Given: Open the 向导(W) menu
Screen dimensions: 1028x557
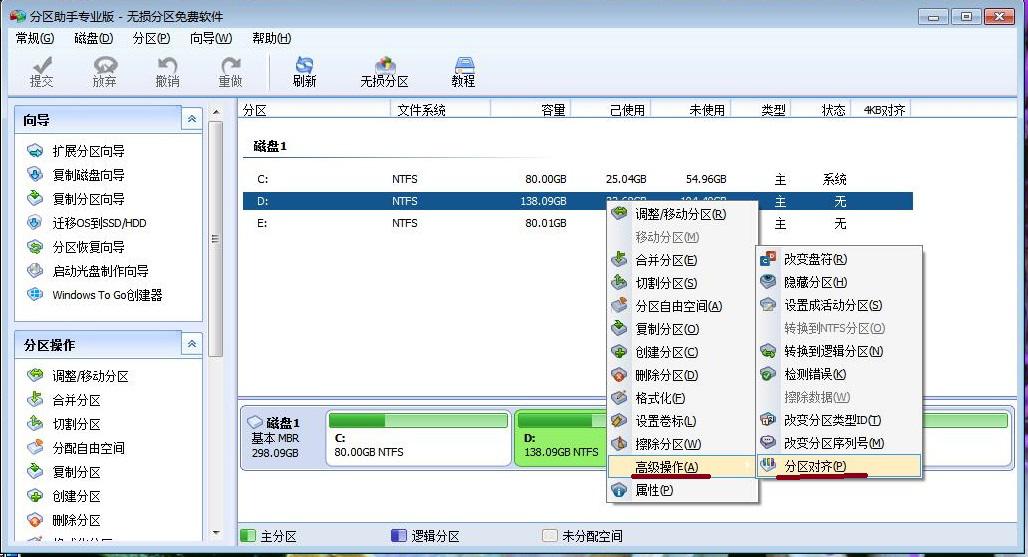Looking at the screenshot, I should 211,39.
